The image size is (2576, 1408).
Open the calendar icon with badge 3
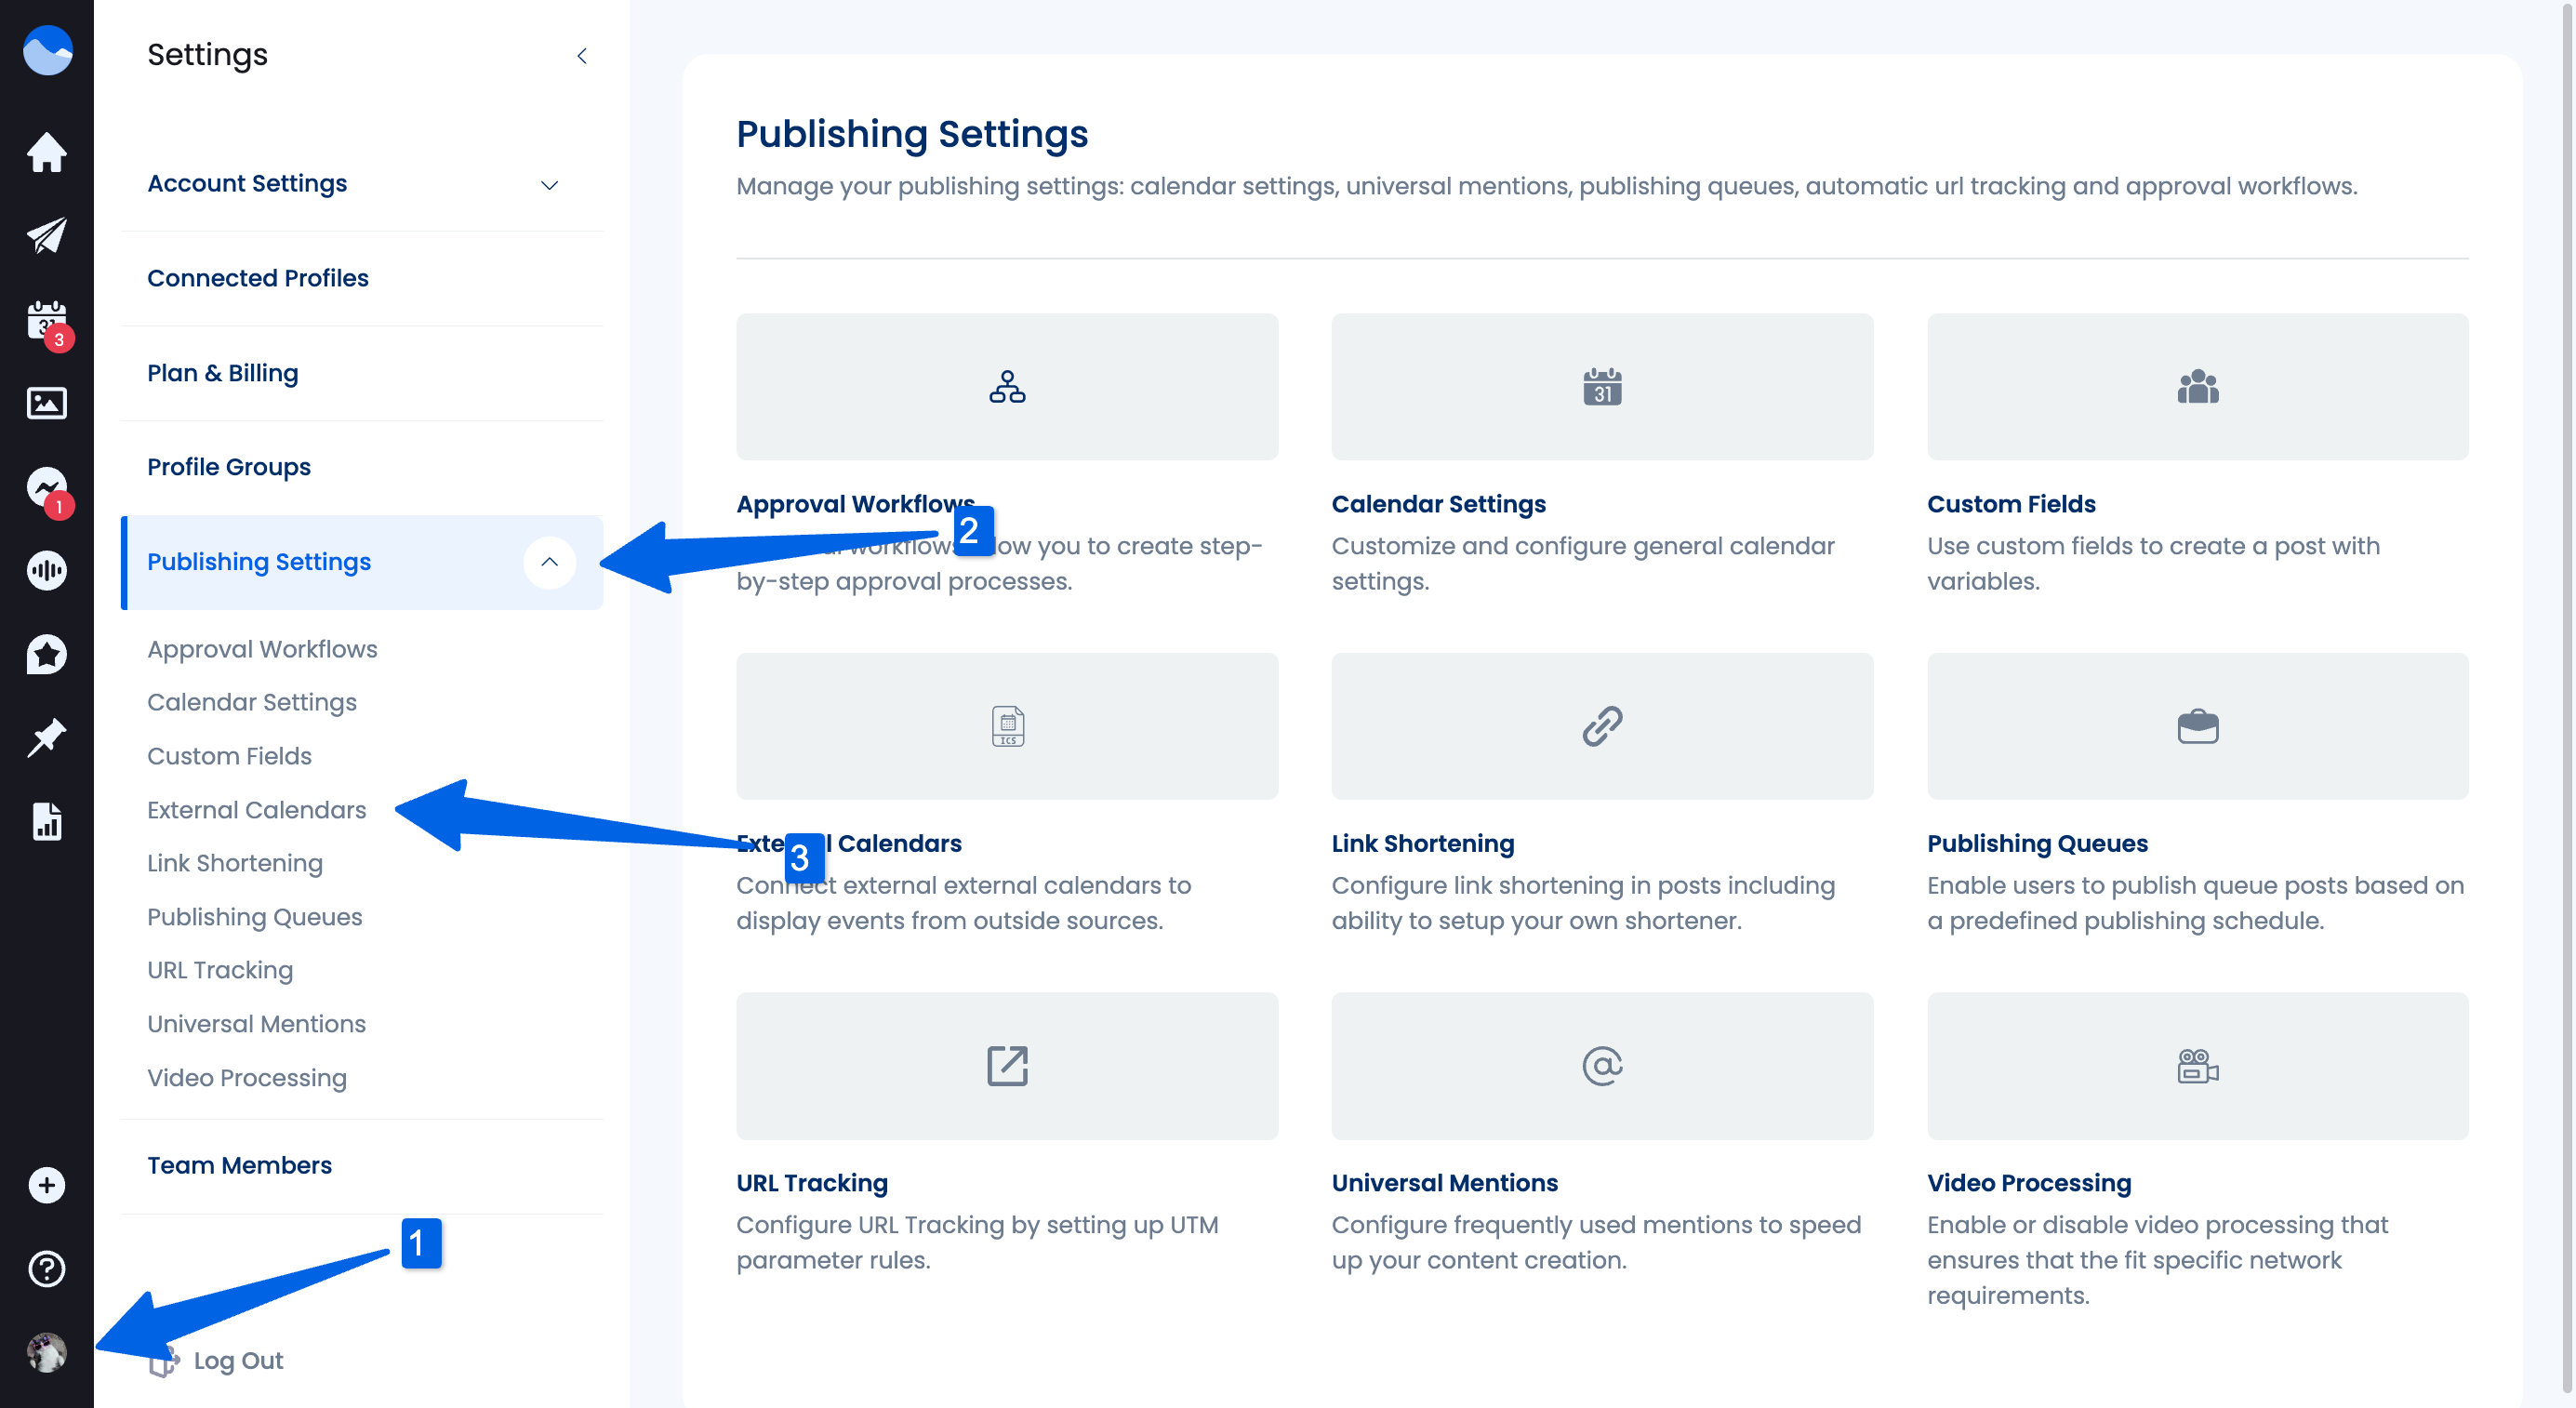(46, 320)
